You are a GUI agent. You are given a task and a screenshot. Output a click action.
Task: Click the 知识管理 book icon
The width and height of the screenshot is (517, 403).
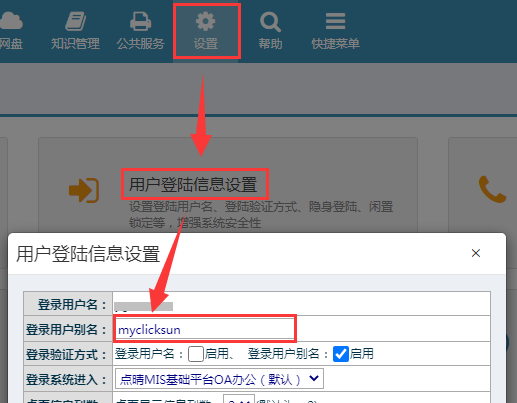[x=75, y=21]
